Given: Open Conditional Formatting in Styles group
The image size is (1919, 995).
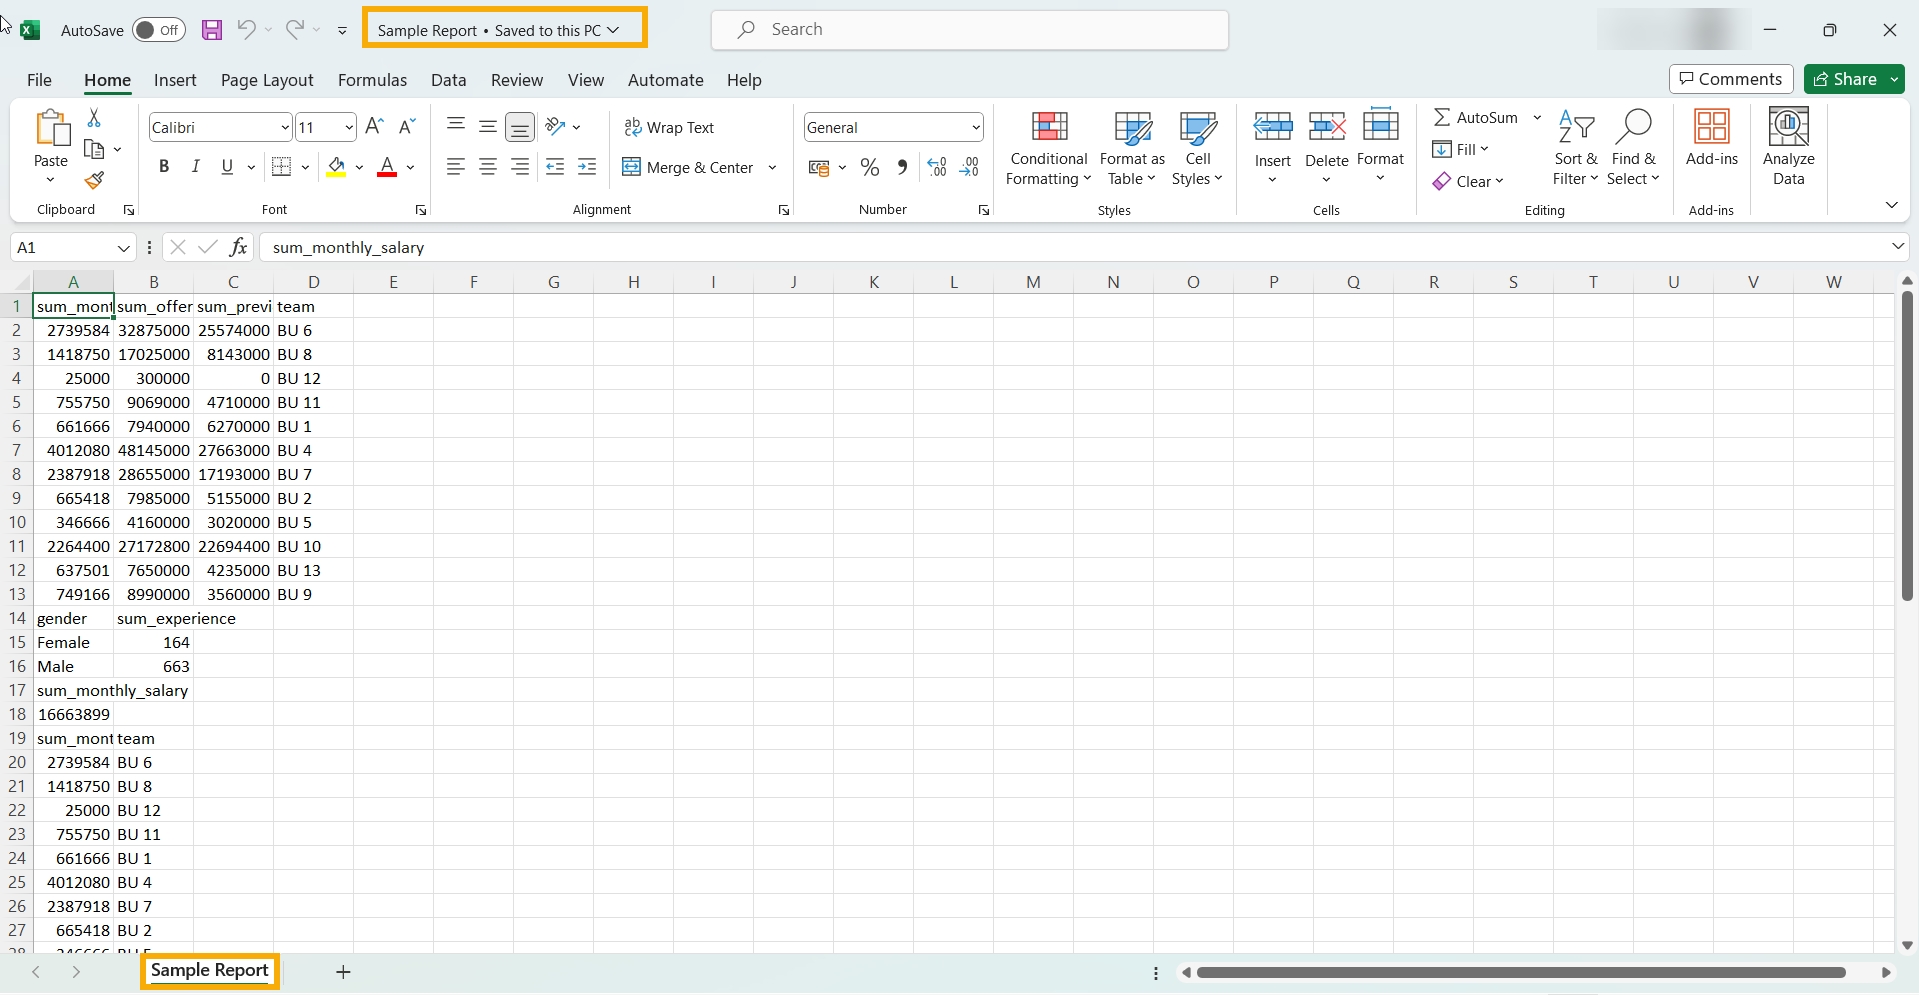Looking at the screenshot, I should click(1048, 148).
